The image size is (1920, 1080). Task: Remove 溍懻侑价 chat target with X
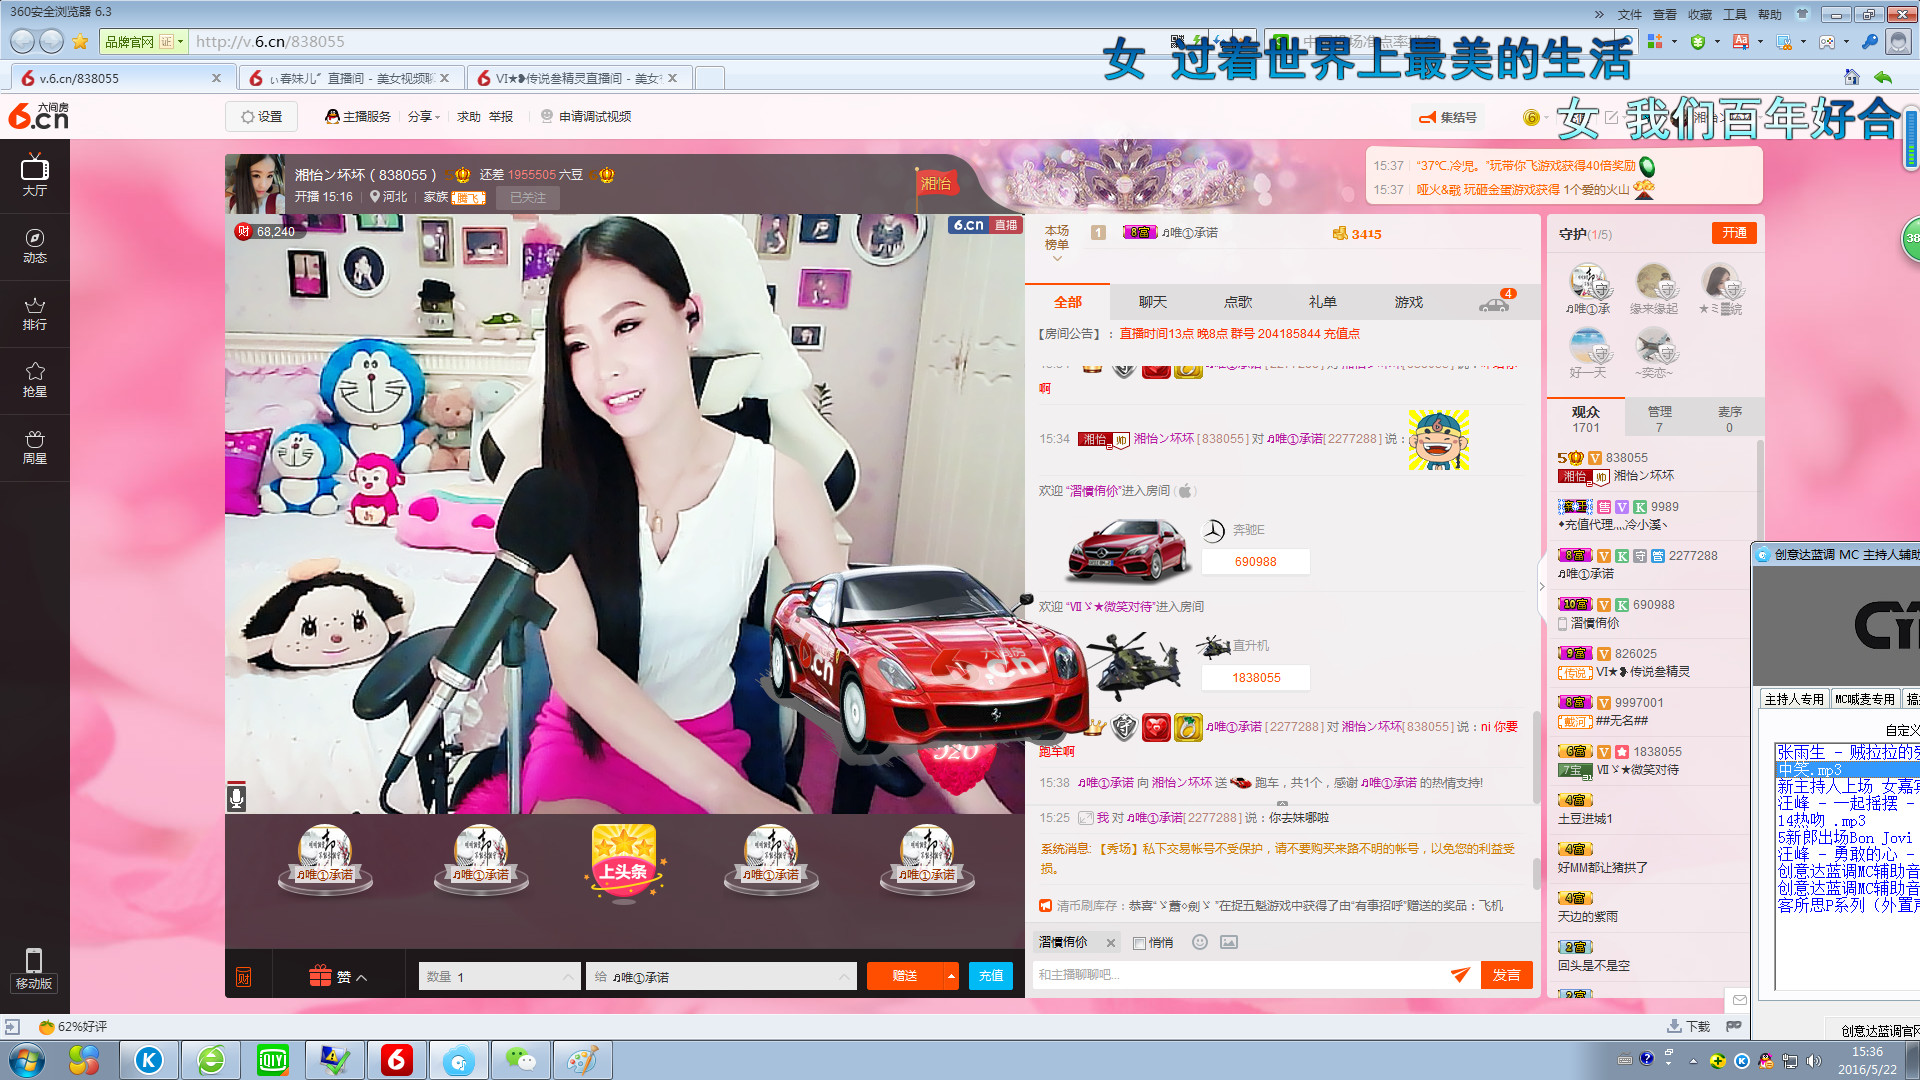(1110, 943)
